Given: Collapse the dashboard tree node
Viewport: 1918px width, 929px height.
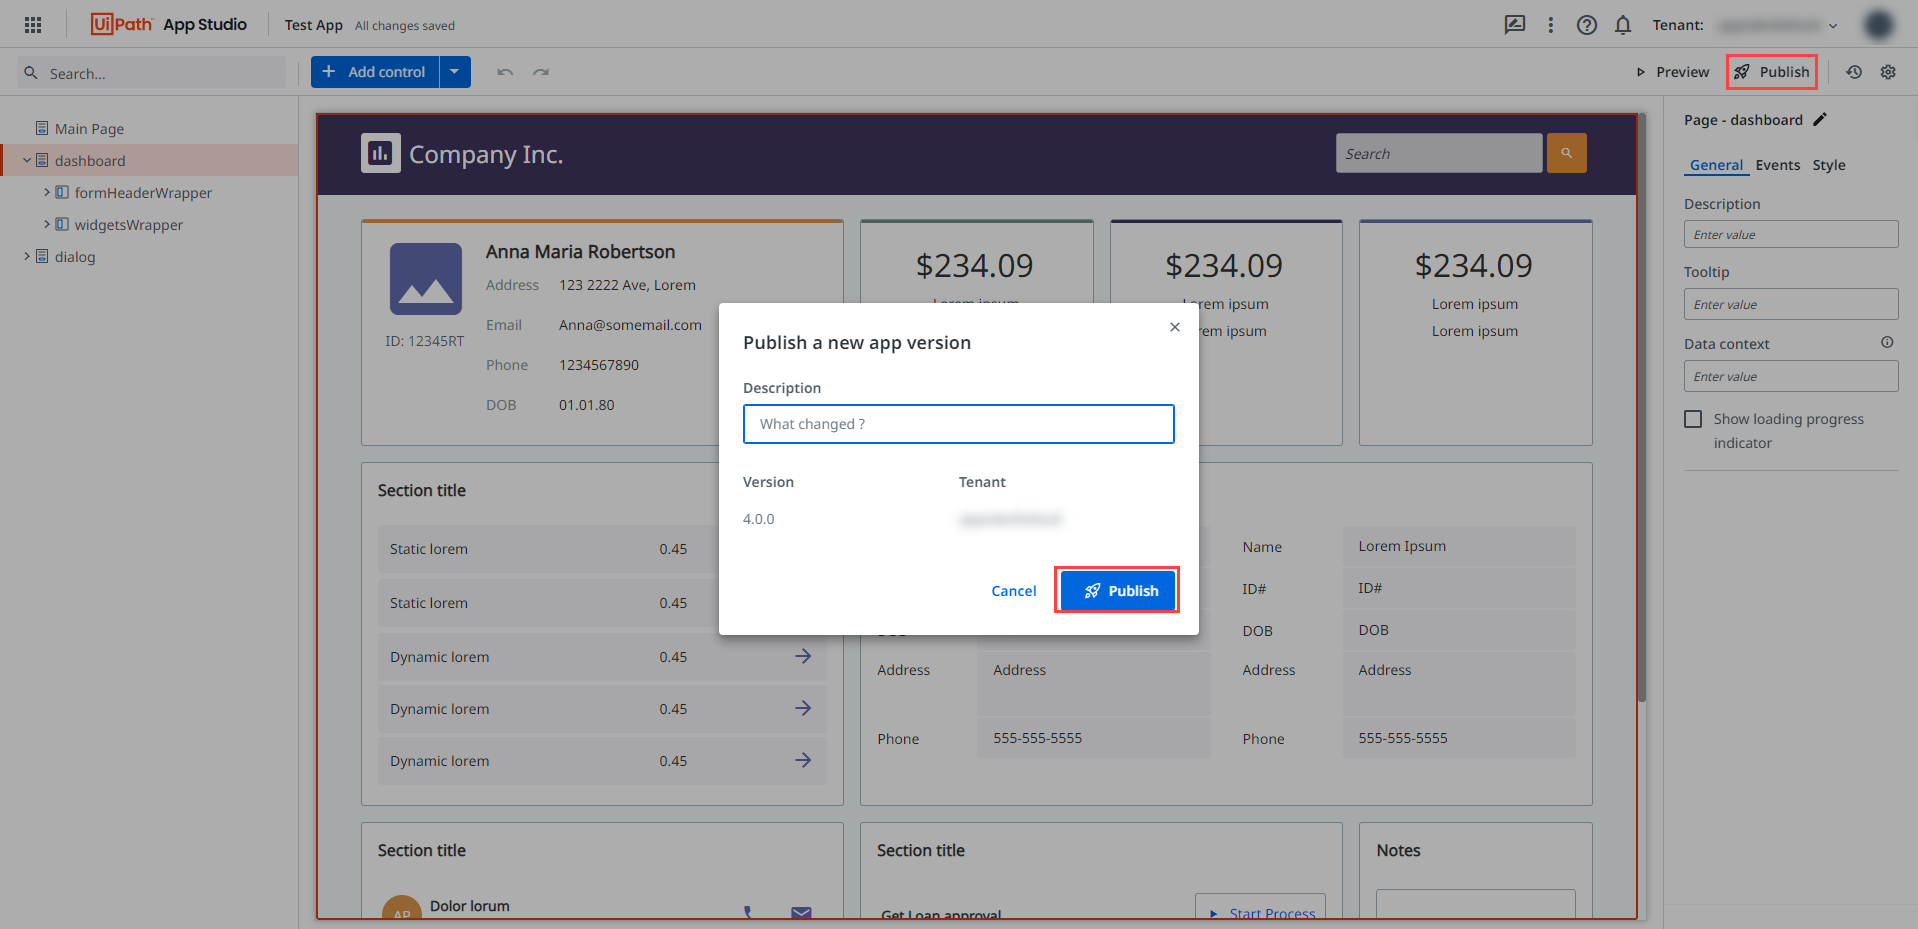Looking at the screenshot, I should [x=26, y=160].
